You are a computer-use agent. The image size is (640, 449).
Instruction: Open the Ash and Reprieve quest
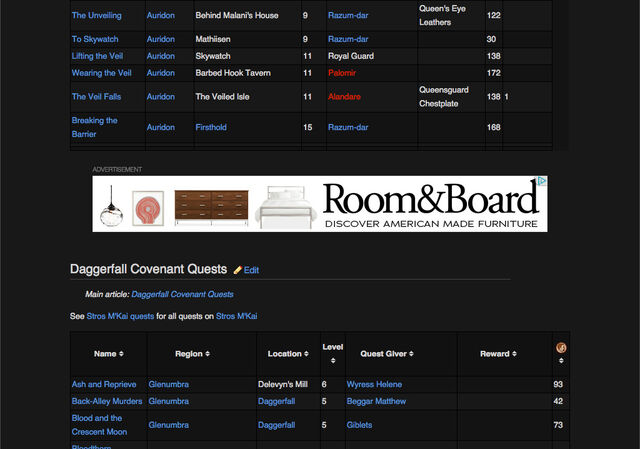coord(104,385)
